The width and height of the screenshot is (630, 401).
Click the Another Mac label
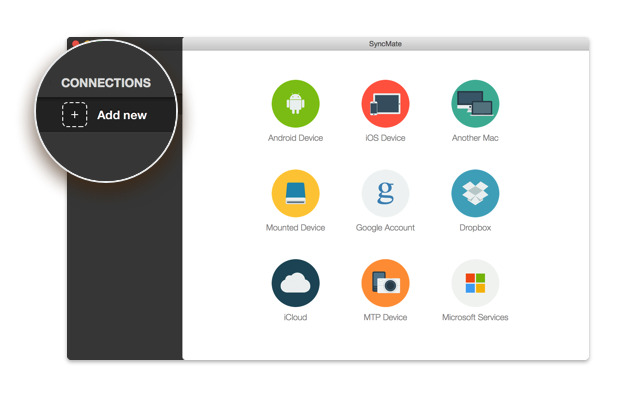pos(475,138)
